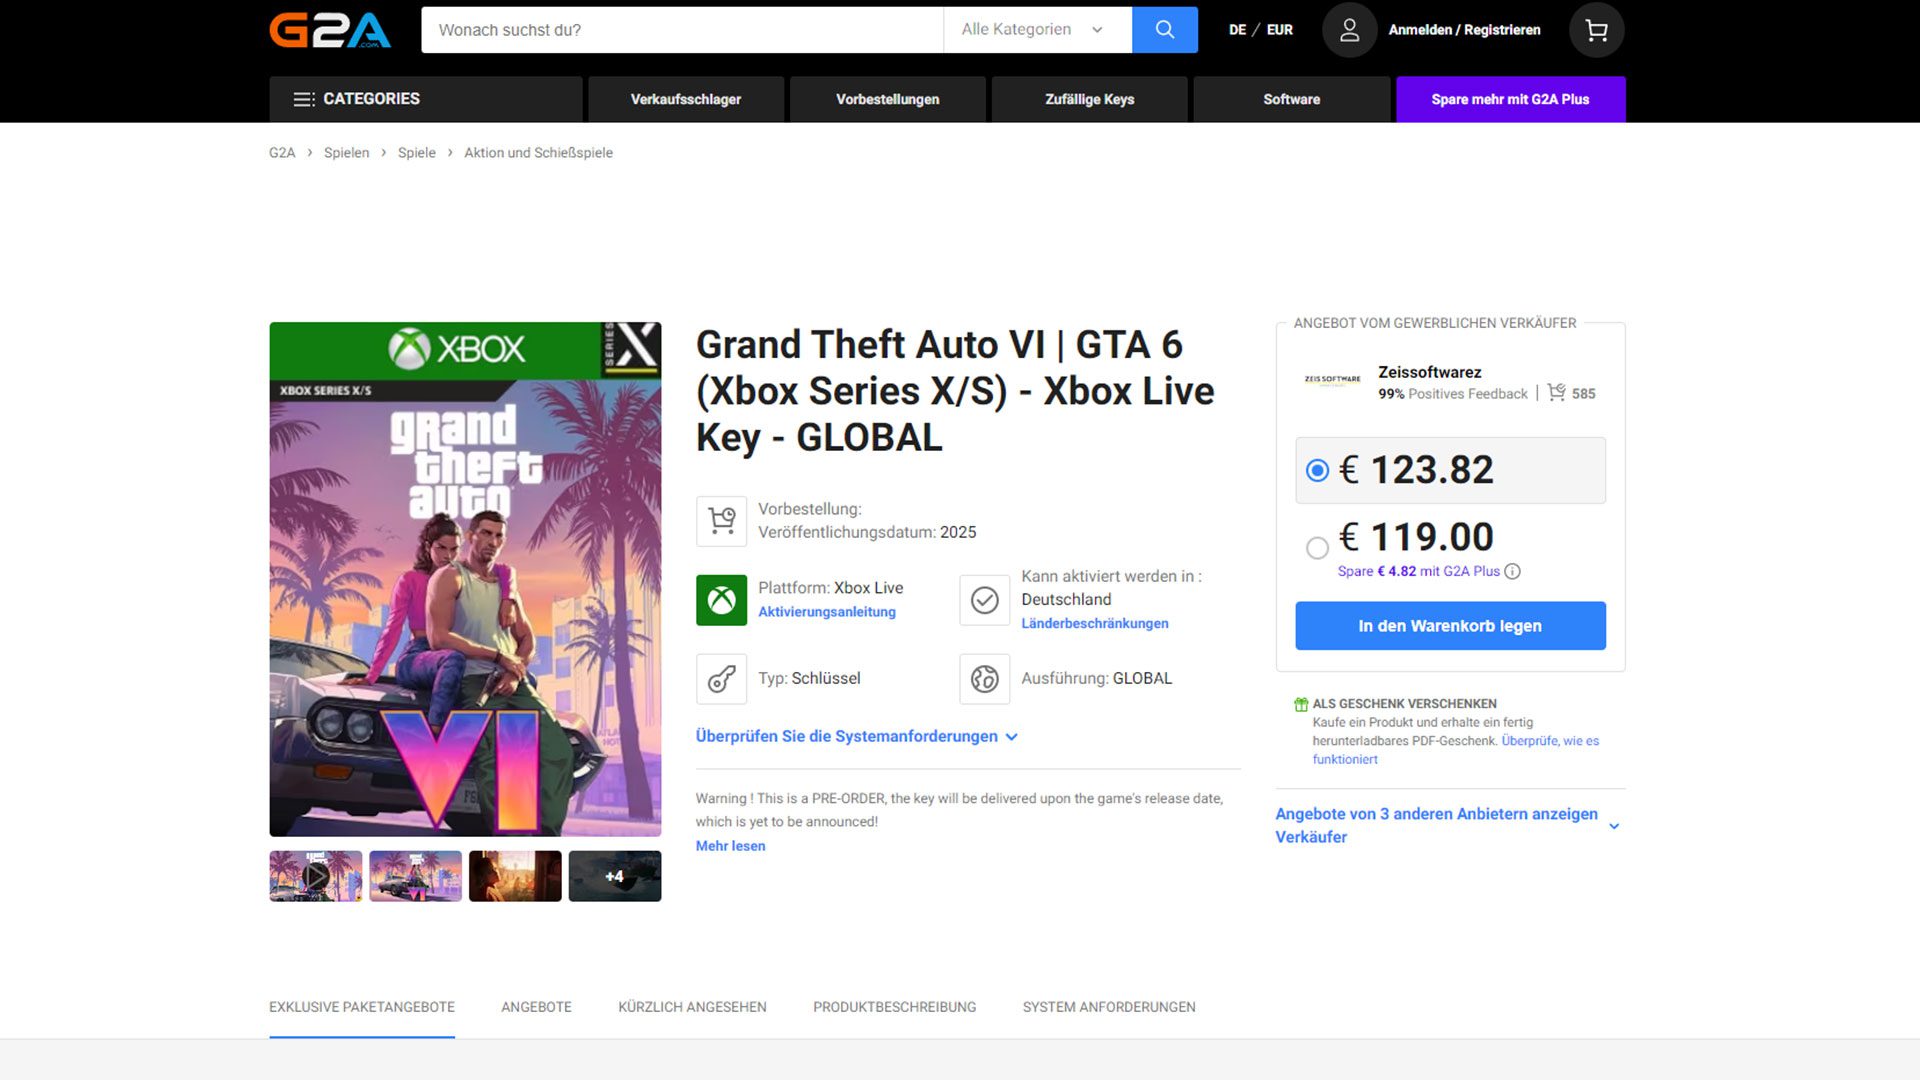Click the +4 more images thumbnail
This screenshot has height=1080, width=1920.
pos(614,876)
